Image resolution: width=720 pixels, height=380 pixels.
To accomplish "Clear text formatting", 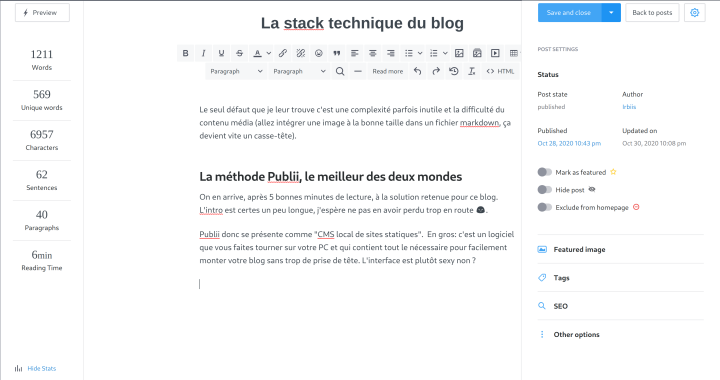I will coord(472,71).
